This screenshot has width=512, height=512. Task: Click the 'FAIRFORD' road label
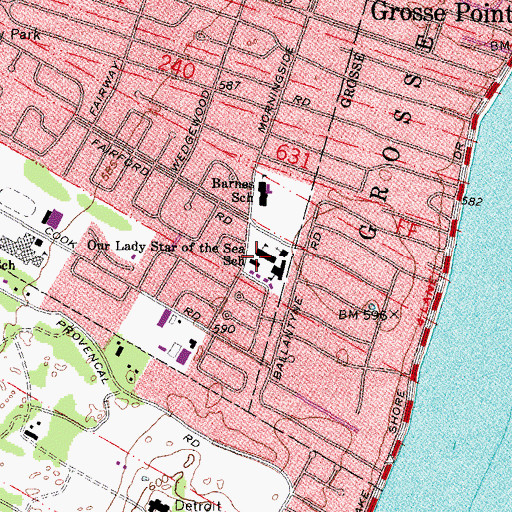pyautogui.click(x=120, y=157)
